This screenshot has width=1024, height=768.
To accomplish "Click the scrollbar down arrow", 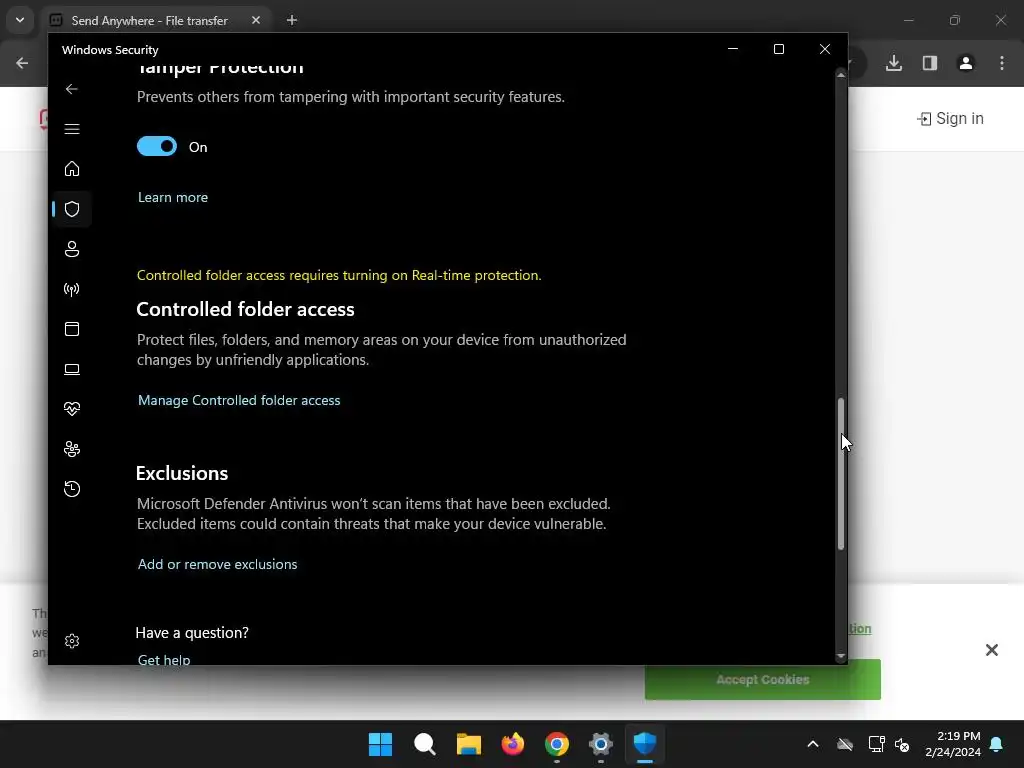I will point(841,656).
